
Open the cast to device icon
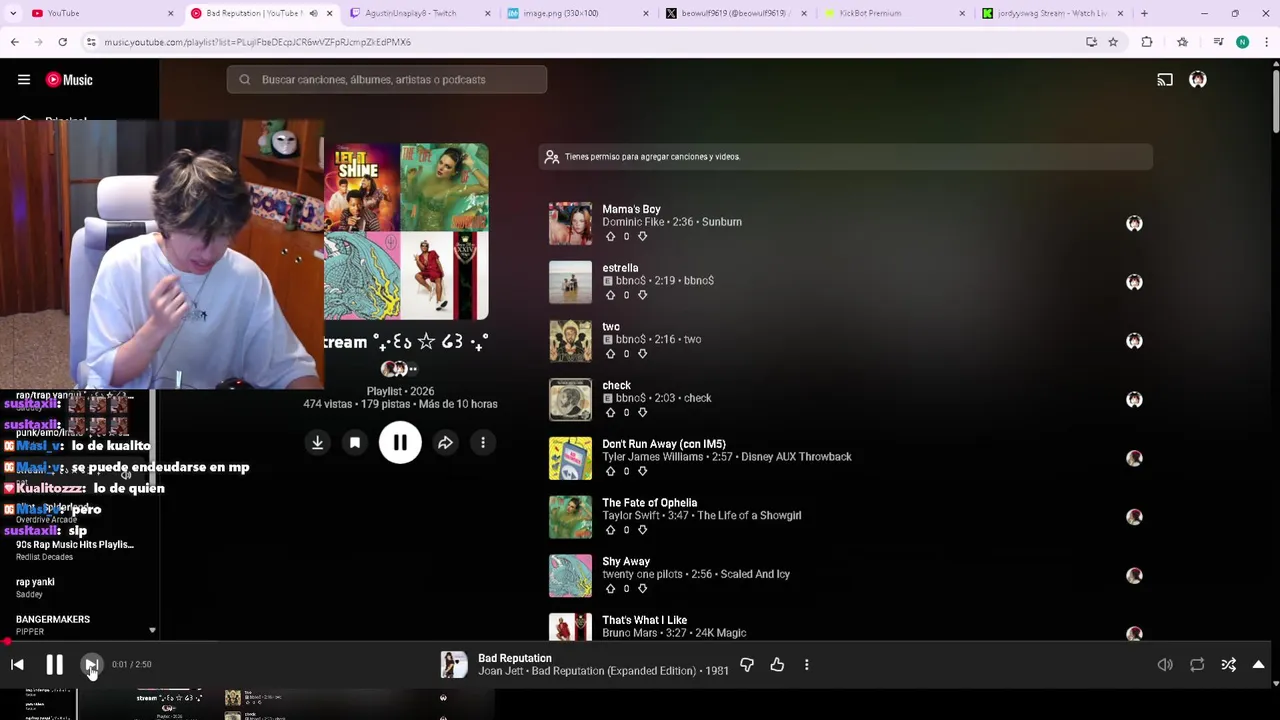[1165, 80]
